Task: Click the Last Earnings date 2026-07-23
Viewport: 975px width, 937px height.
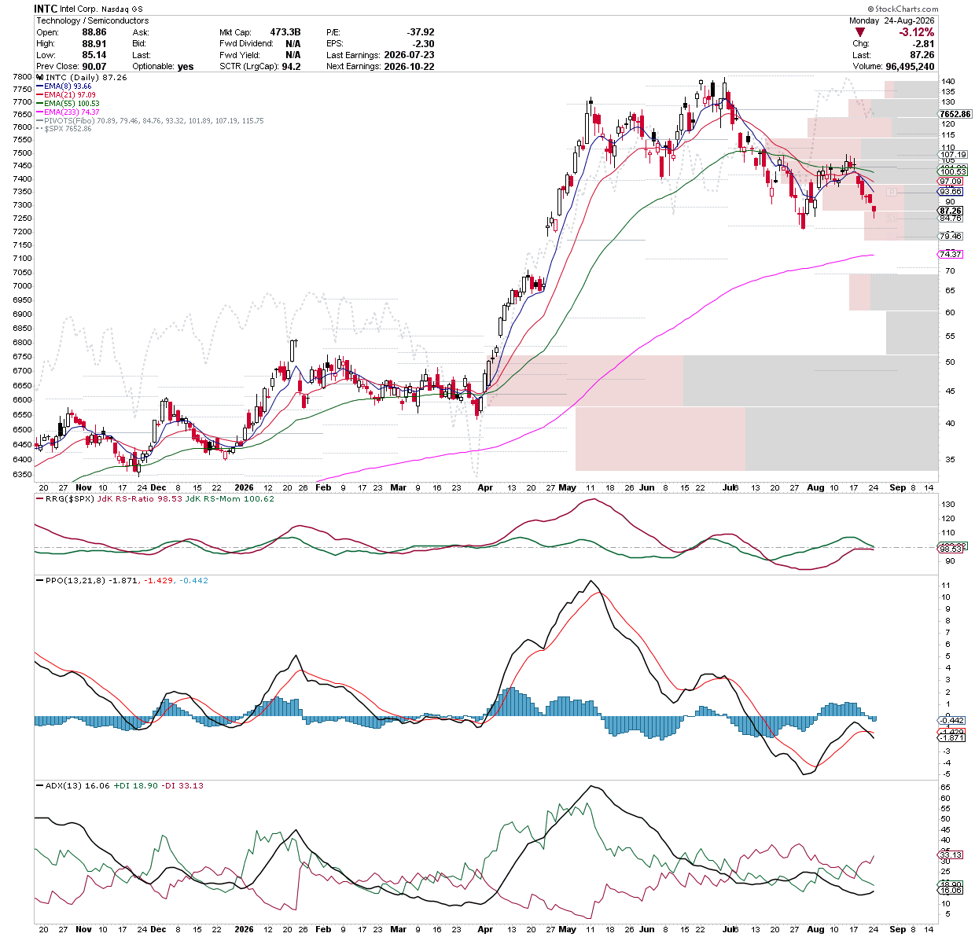Action: click(409, 55)
